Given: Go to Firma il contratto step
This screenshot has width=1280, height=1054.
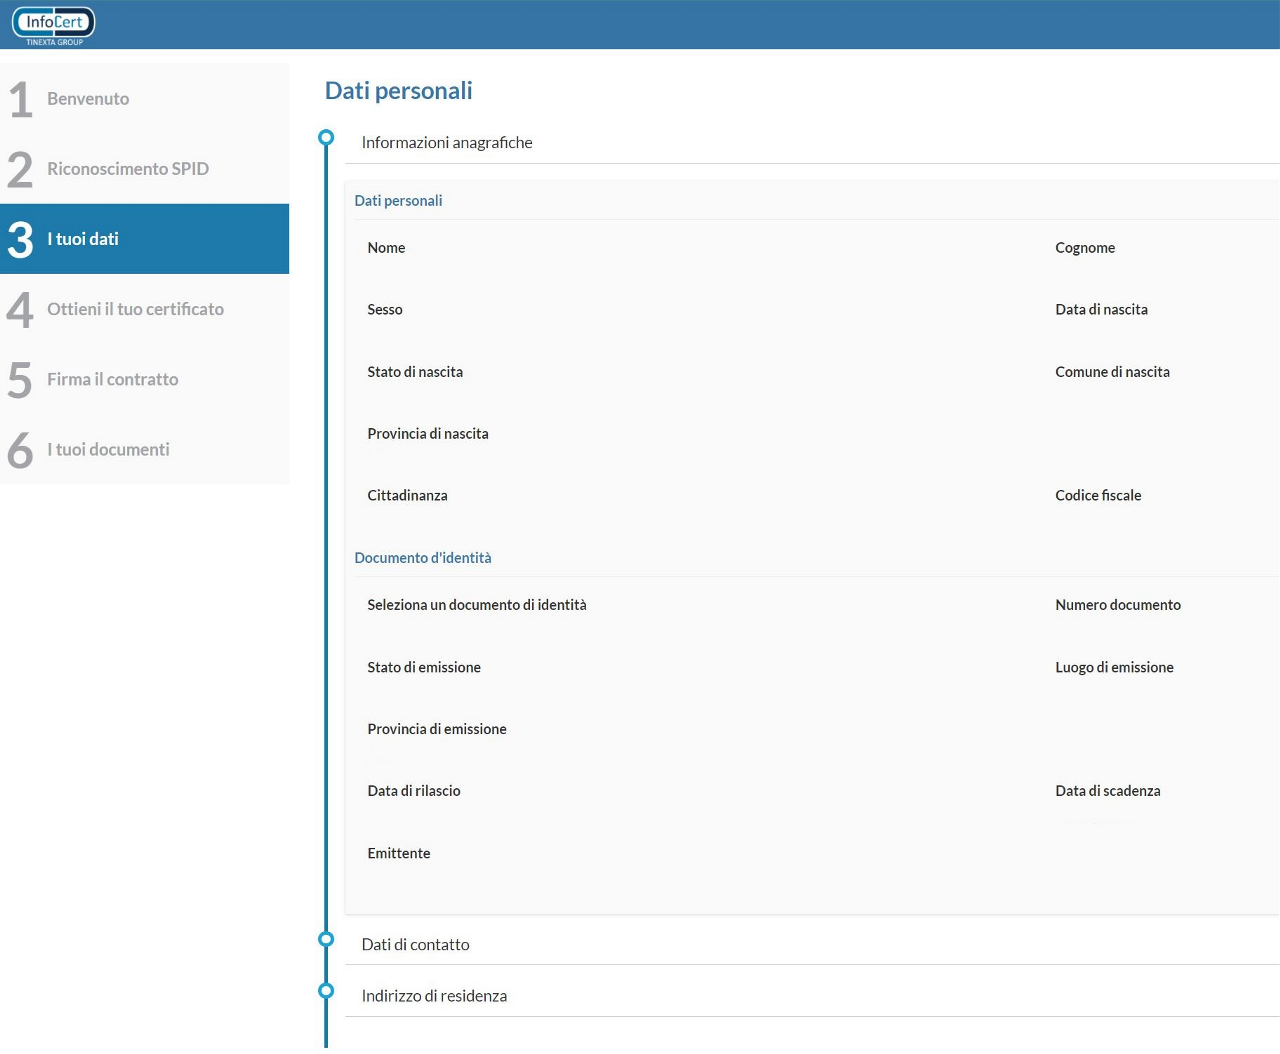Looking at the screenshot, I should tap(112, 379).
